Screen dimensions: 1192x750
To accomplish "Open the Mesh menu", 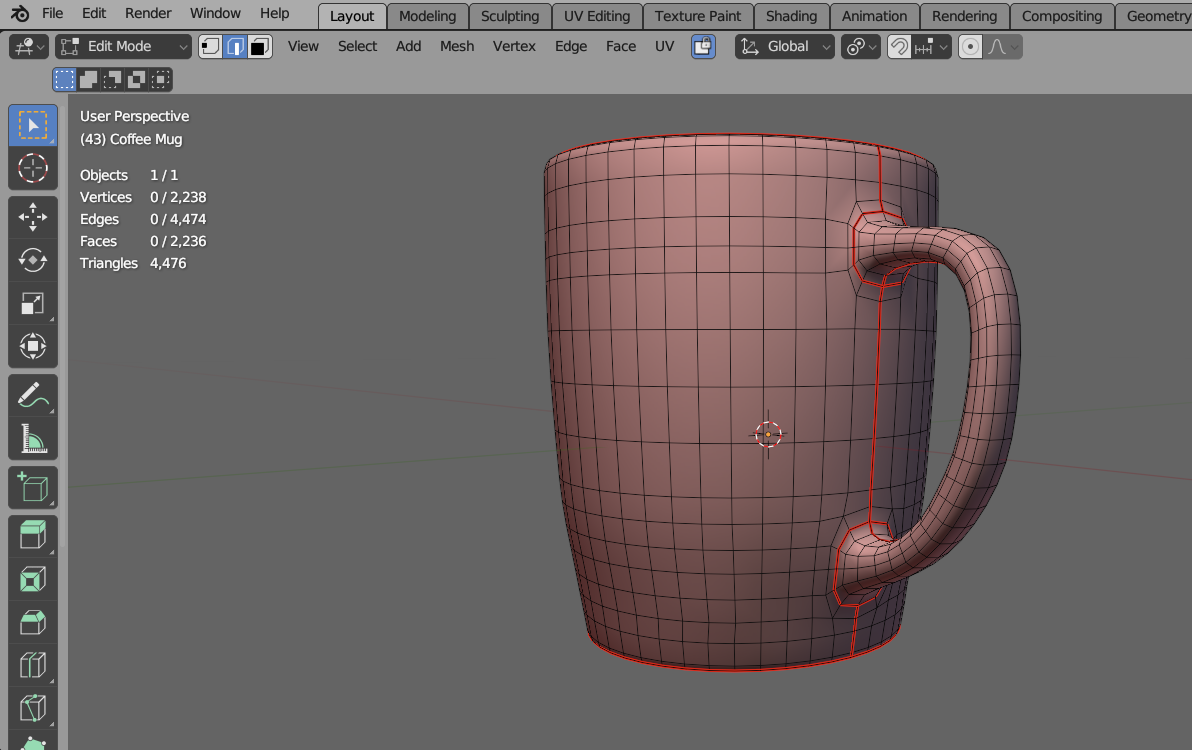I will pos(457,46).
